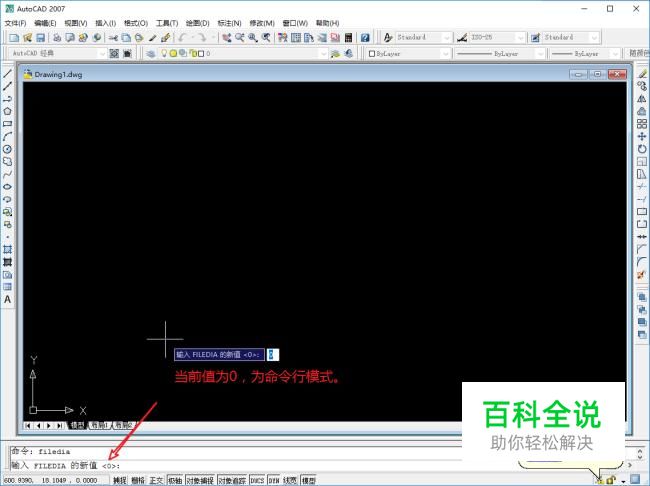Select the Circle tool
This screenshot has width=650, height=486.
(7, 149)
